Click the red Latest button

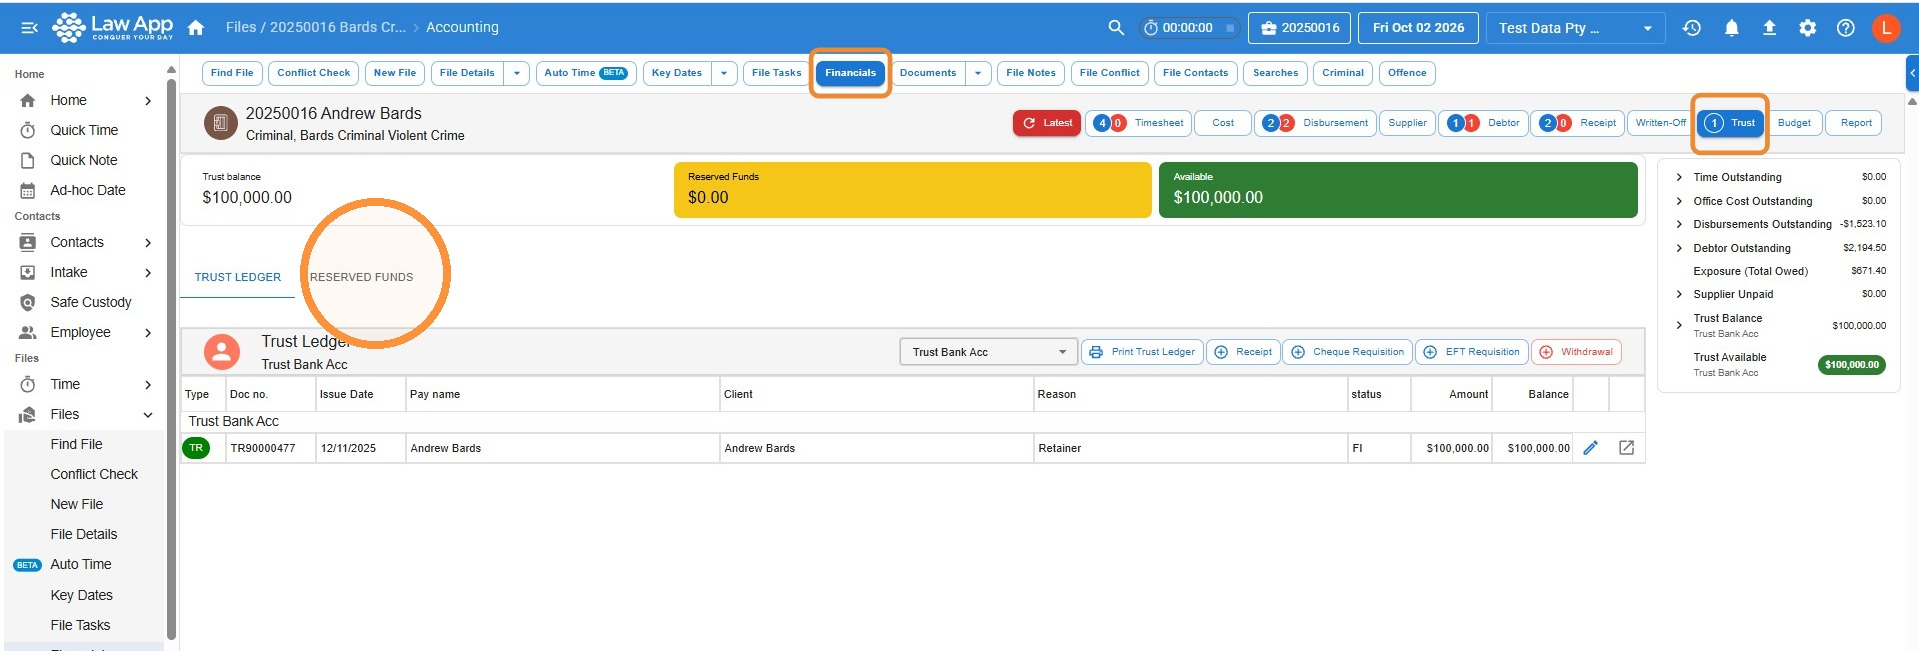tap(1047, 123)
